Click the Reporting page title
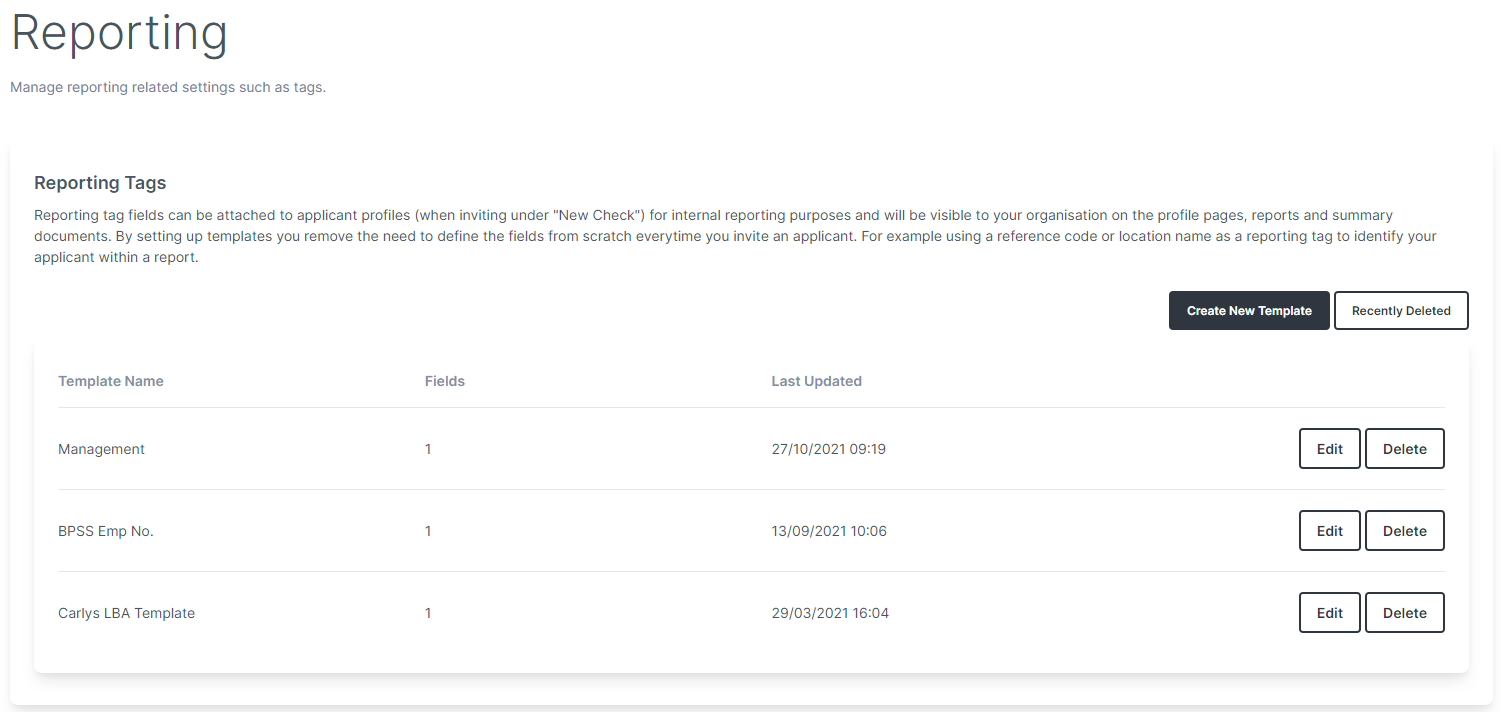The image size is (1501, 712). point(119,33)
